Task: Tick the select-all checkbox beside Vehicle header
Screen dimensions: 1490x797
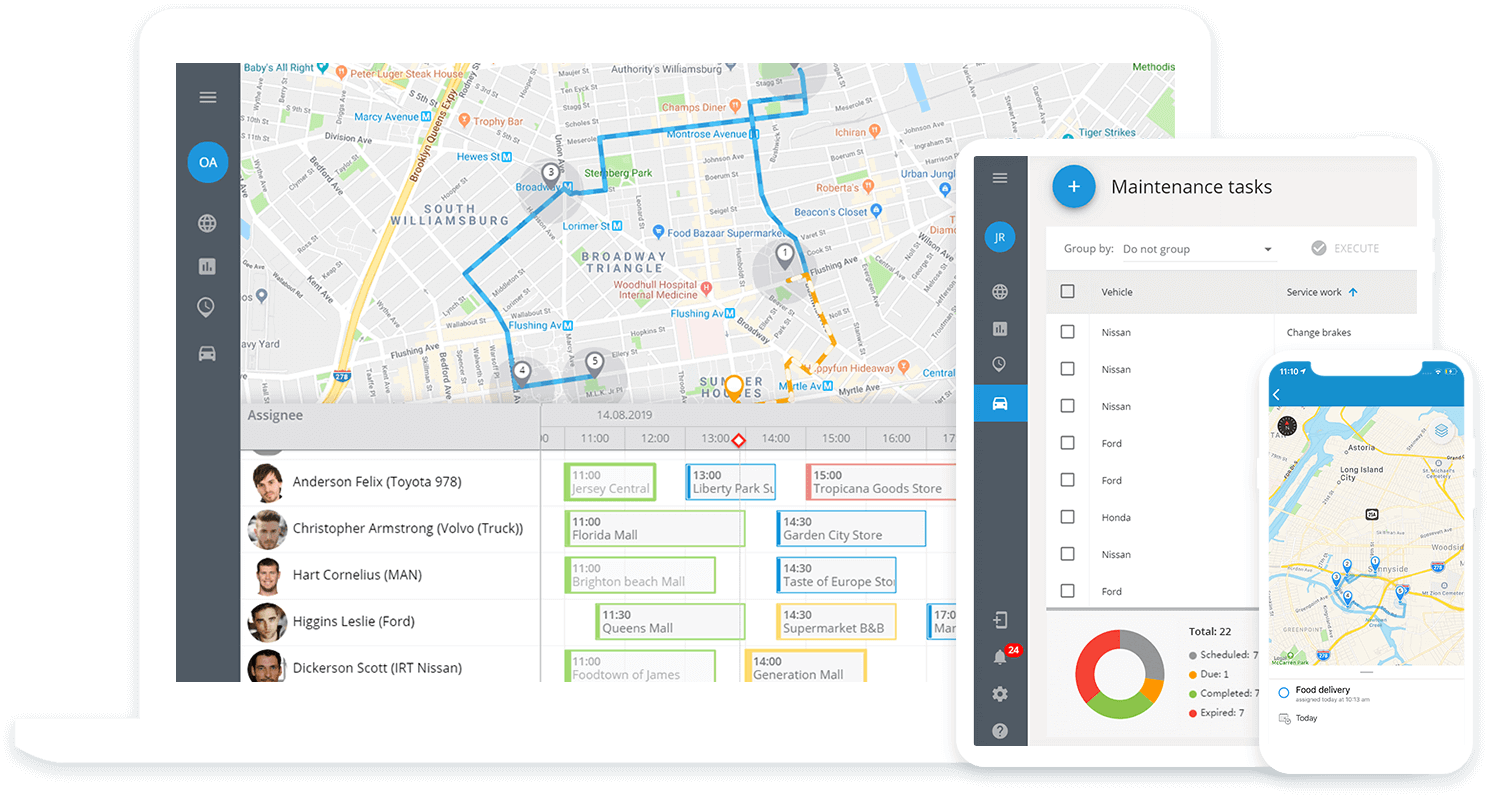Action: pyautogui.click(x=1067, y=291)
